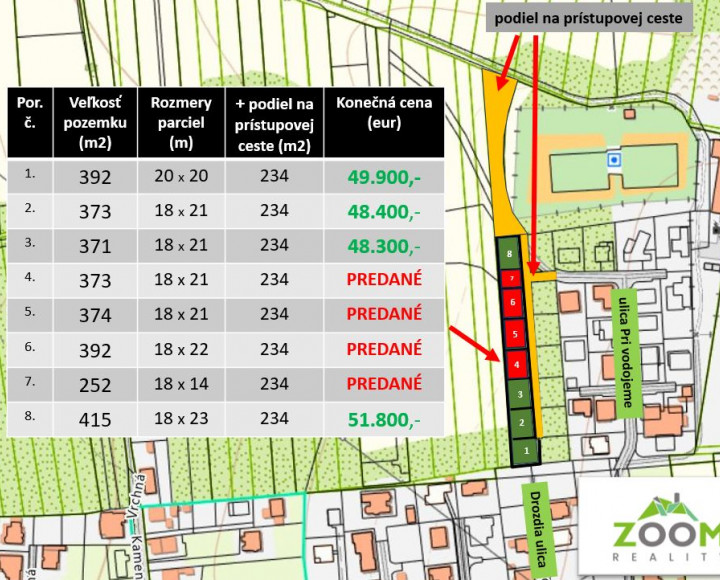Click the 'podiel na prístupovej ceste' label
720x580 pixels.
[589, 17]
